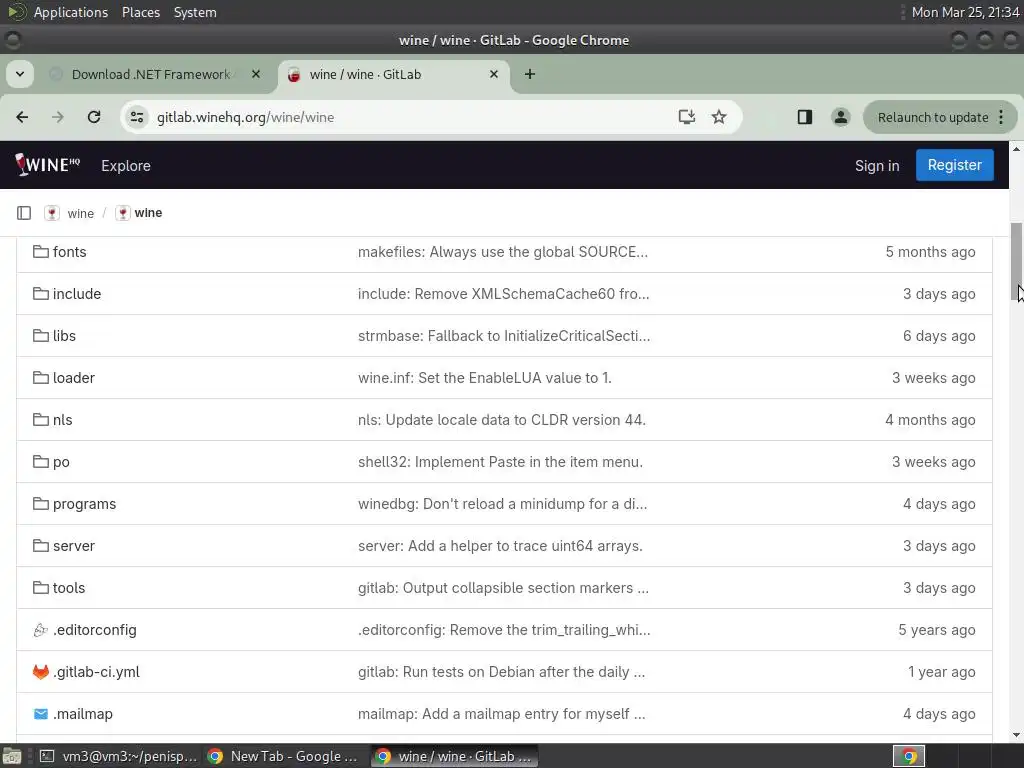The width and height of the screenshot is (1024, 768).
Task: Open the System menu
Action: [x=195, y=12]
